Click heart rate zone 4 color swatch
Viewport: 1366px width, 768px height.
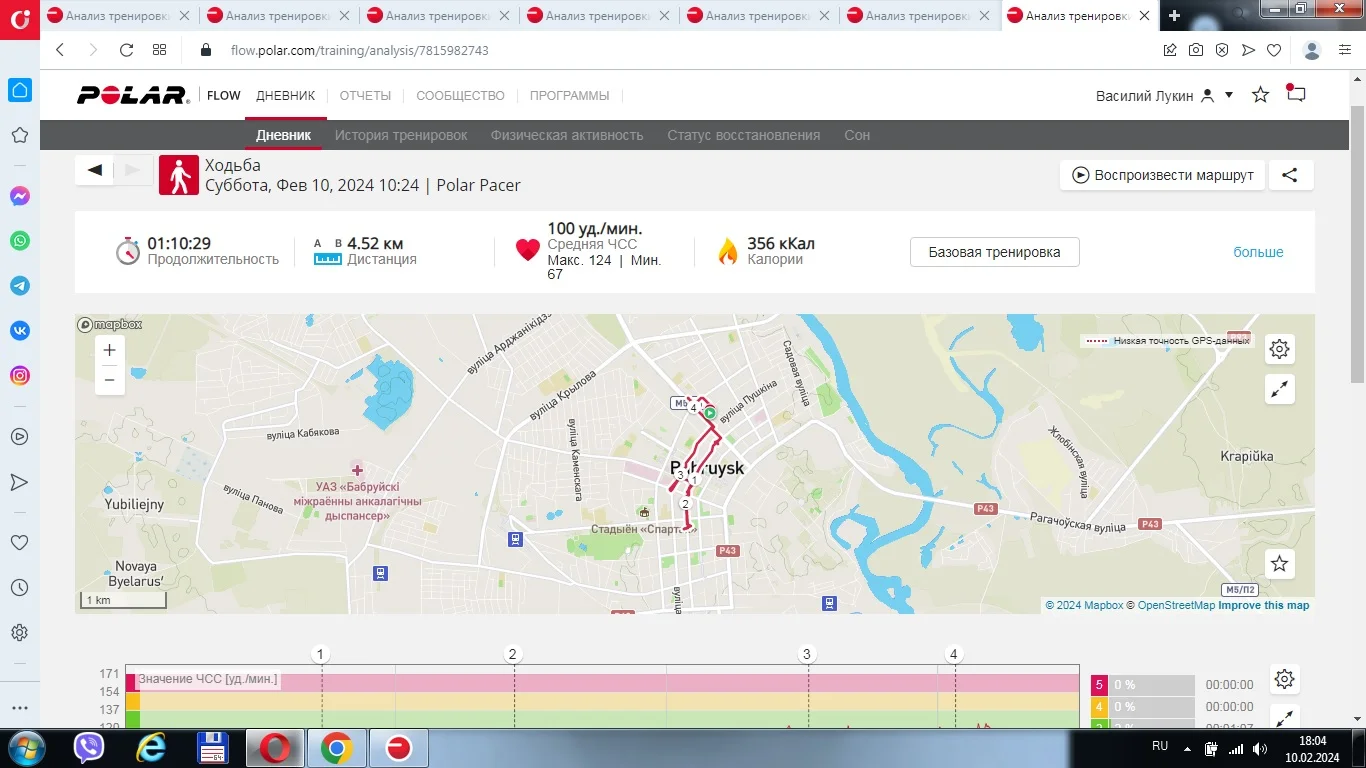1100,707
